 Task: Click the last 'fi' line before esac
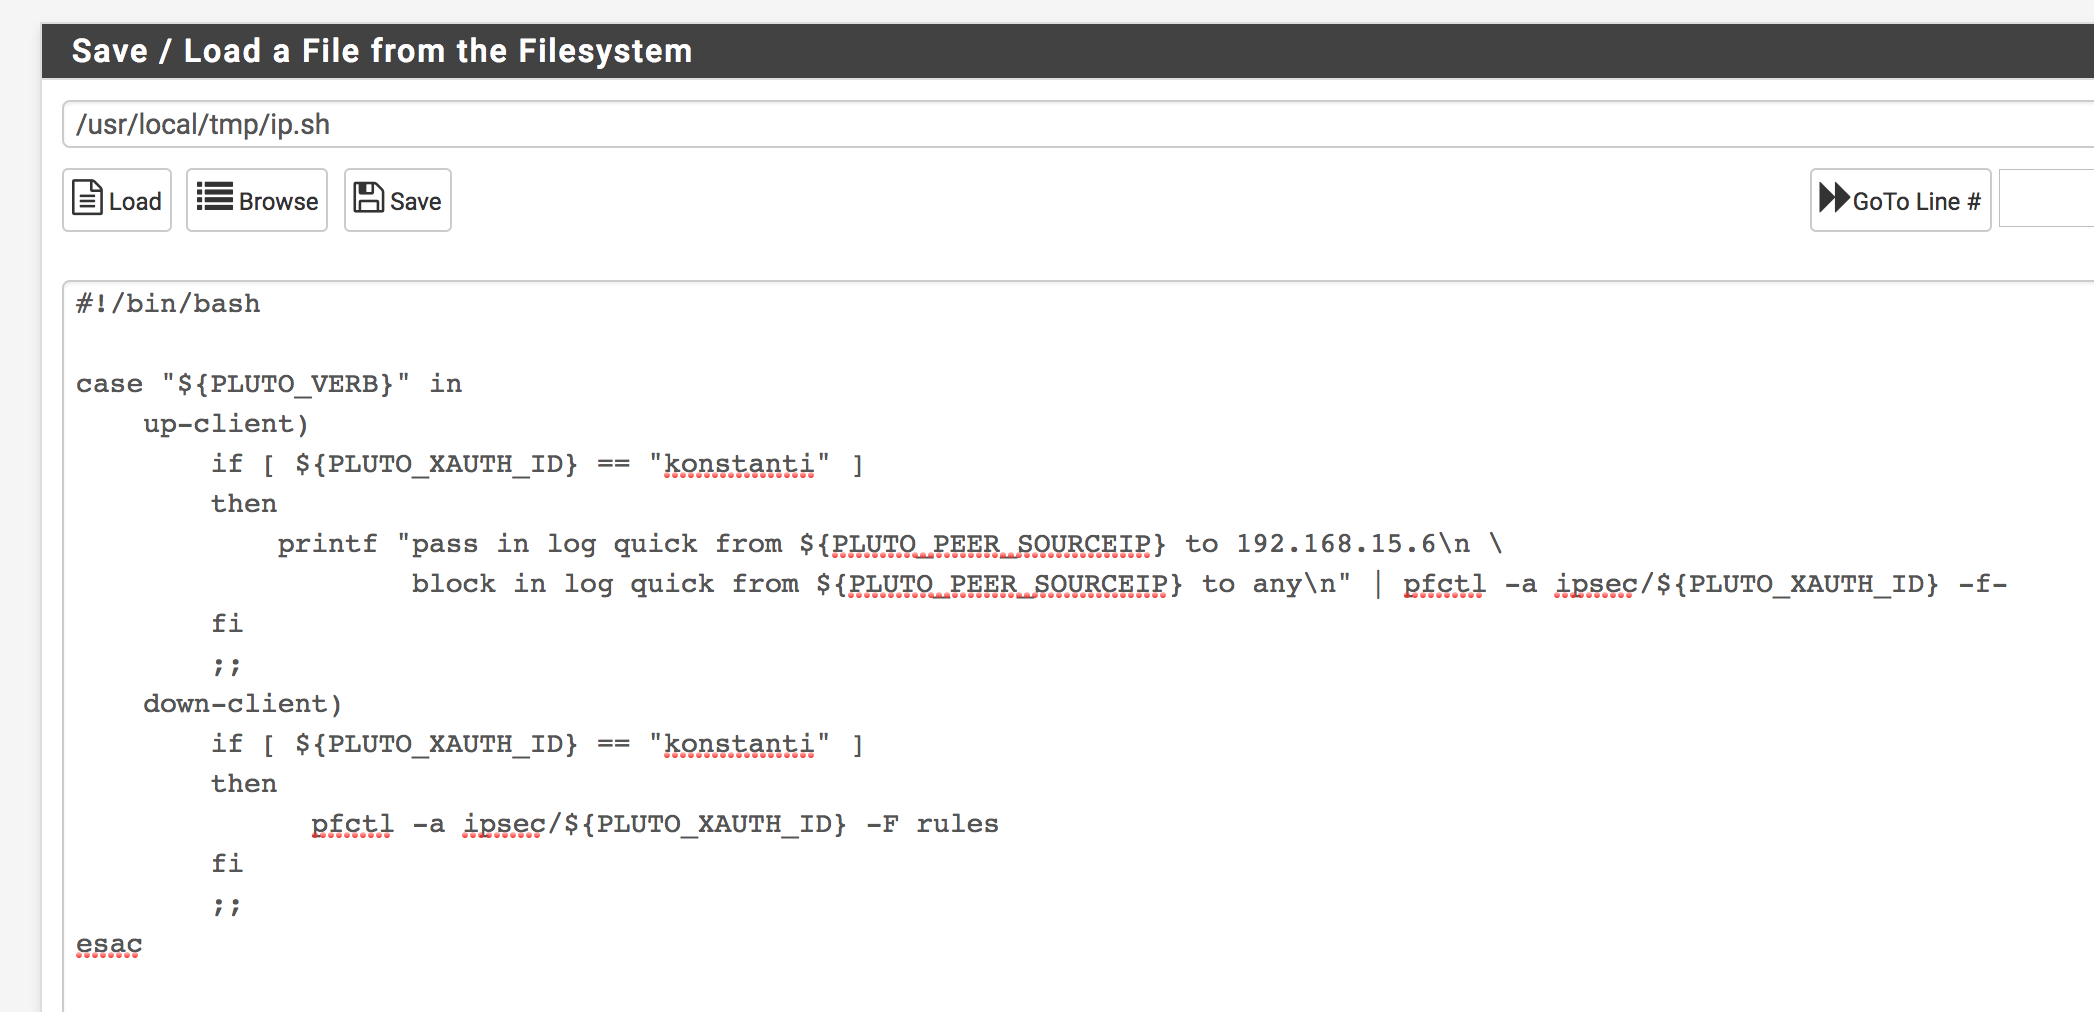coord(227,864)
